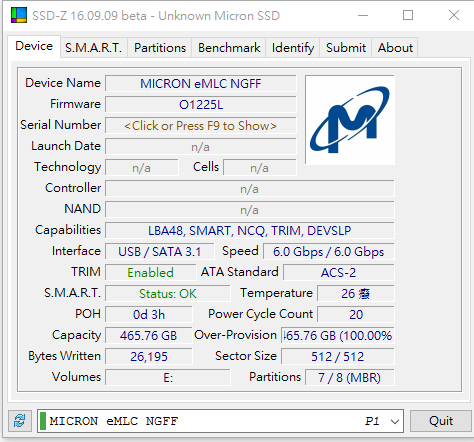Click the MICRON eMLC NGFF drive combo box

point(220,421)
